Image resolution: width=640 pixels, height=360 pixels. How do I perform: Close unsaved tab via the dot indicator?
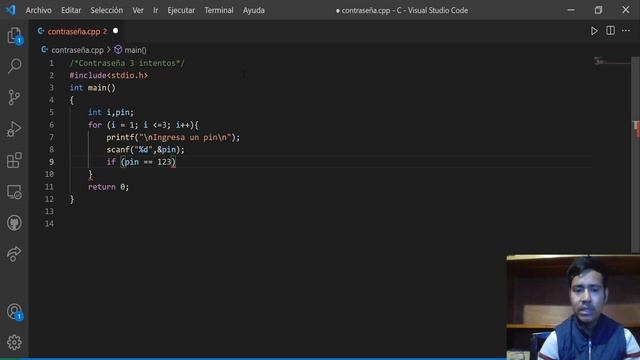click(x=116, y=31)
